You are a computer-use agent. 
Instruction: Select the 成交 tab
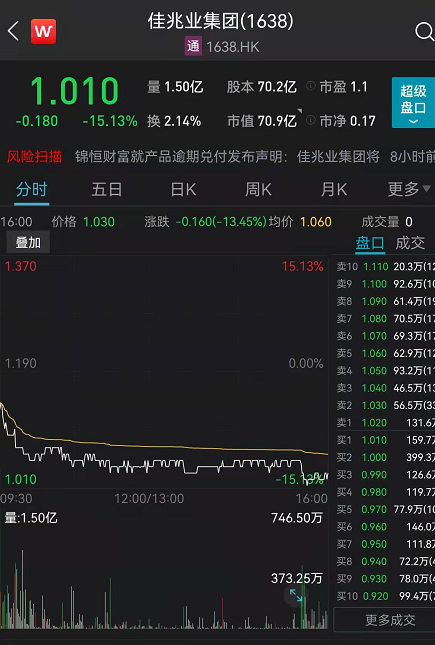410,243
